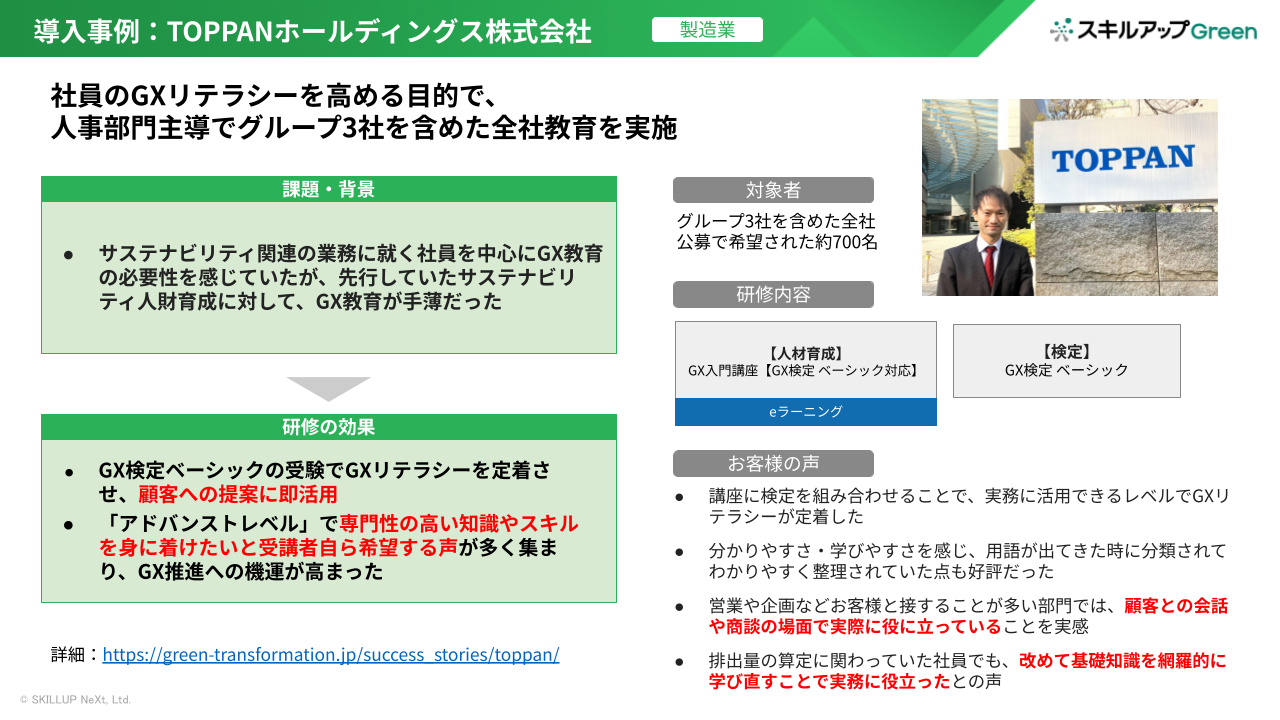The width and height of the screenshot is (1280, 720).
Task: Click the gray downward triangle arrow
Action: pos(329,389)
